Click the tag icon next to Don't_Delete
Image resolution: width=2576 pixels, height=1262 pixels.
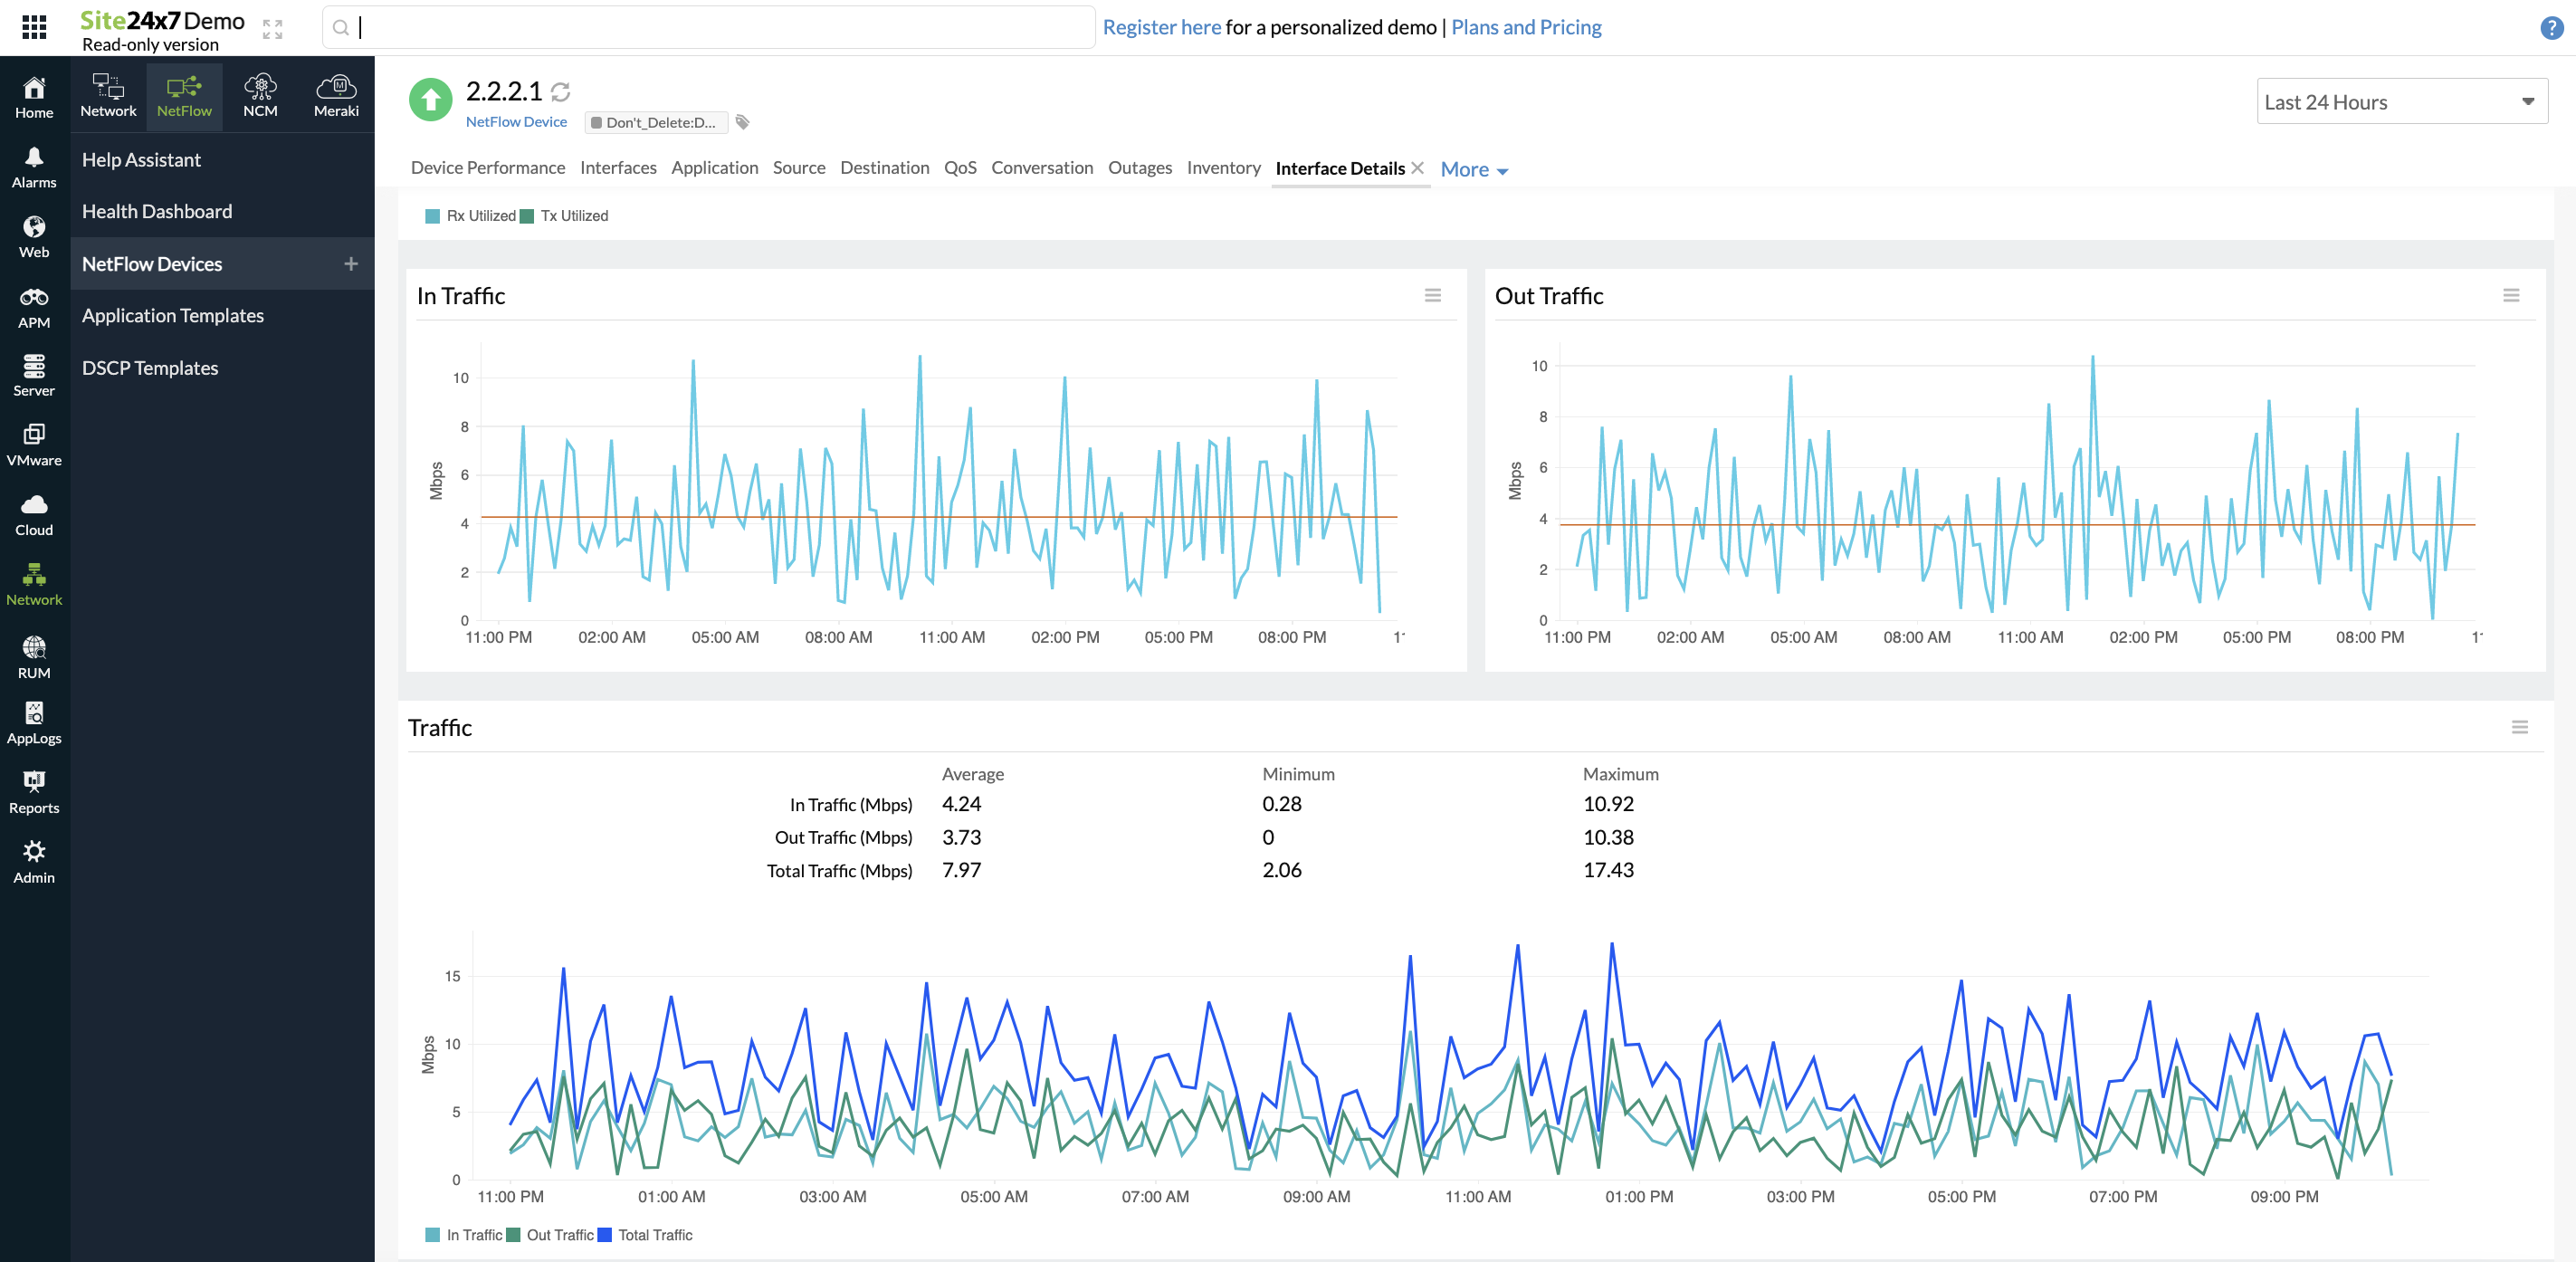coord(742,122)
